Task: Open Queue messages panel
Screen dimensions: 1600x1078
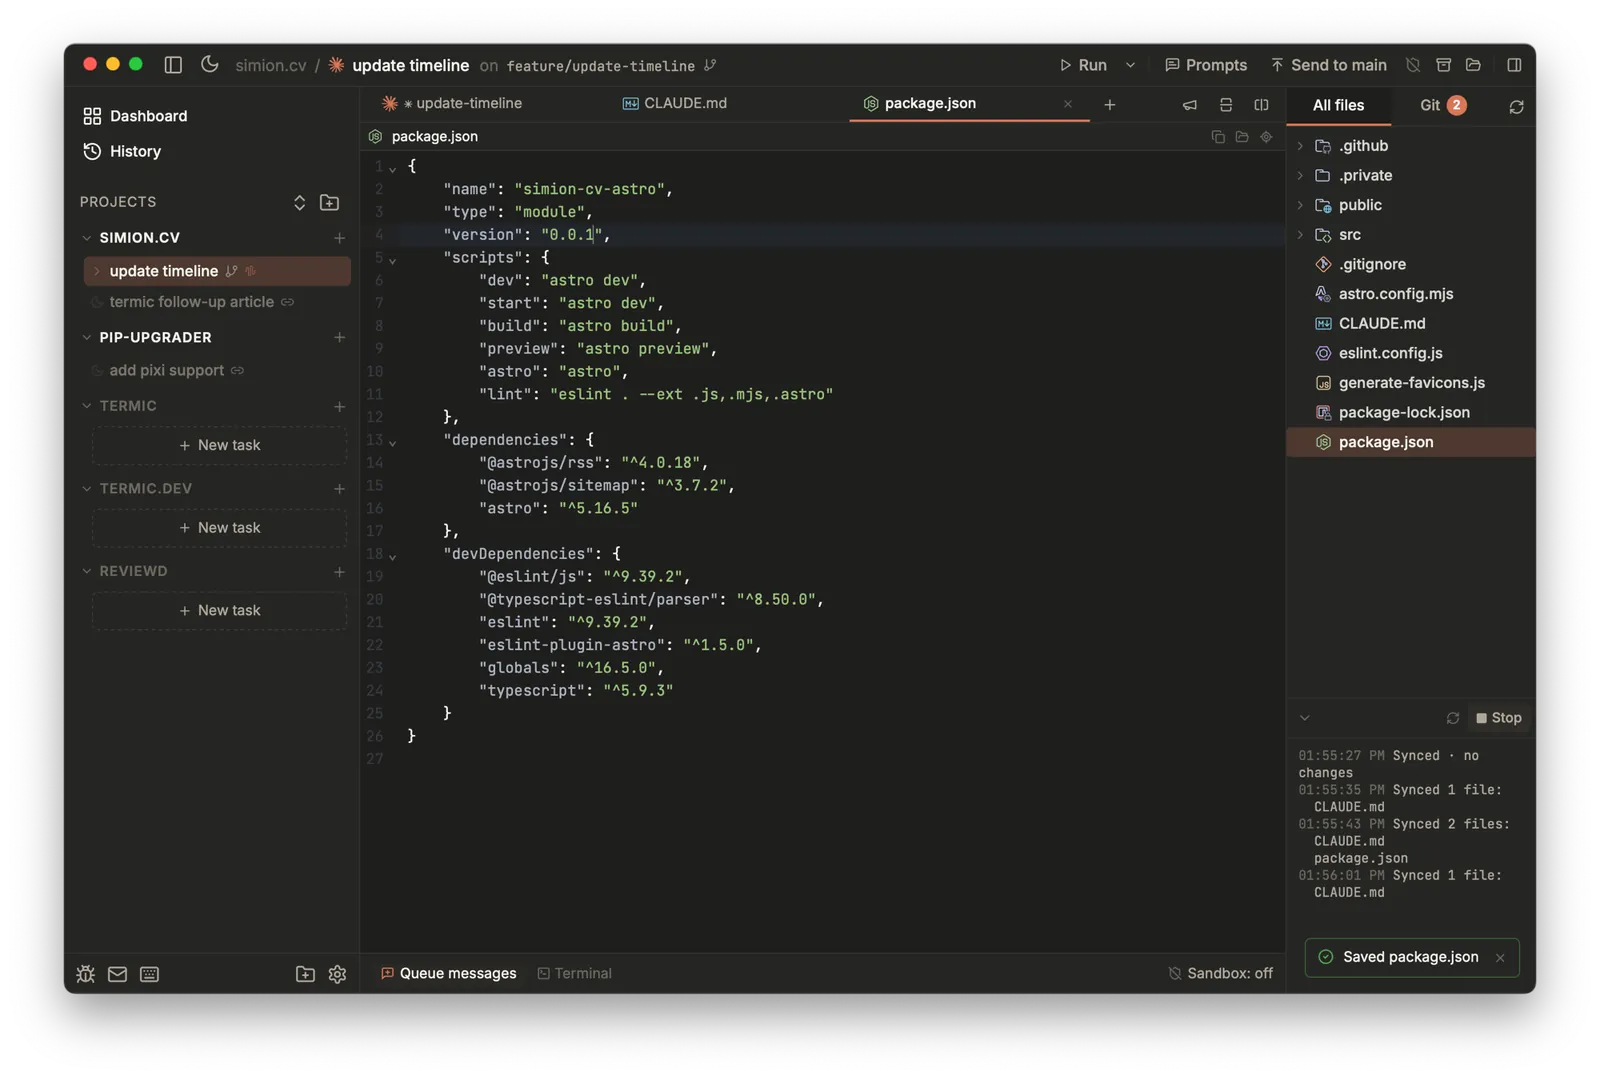Action: (448, 974)
